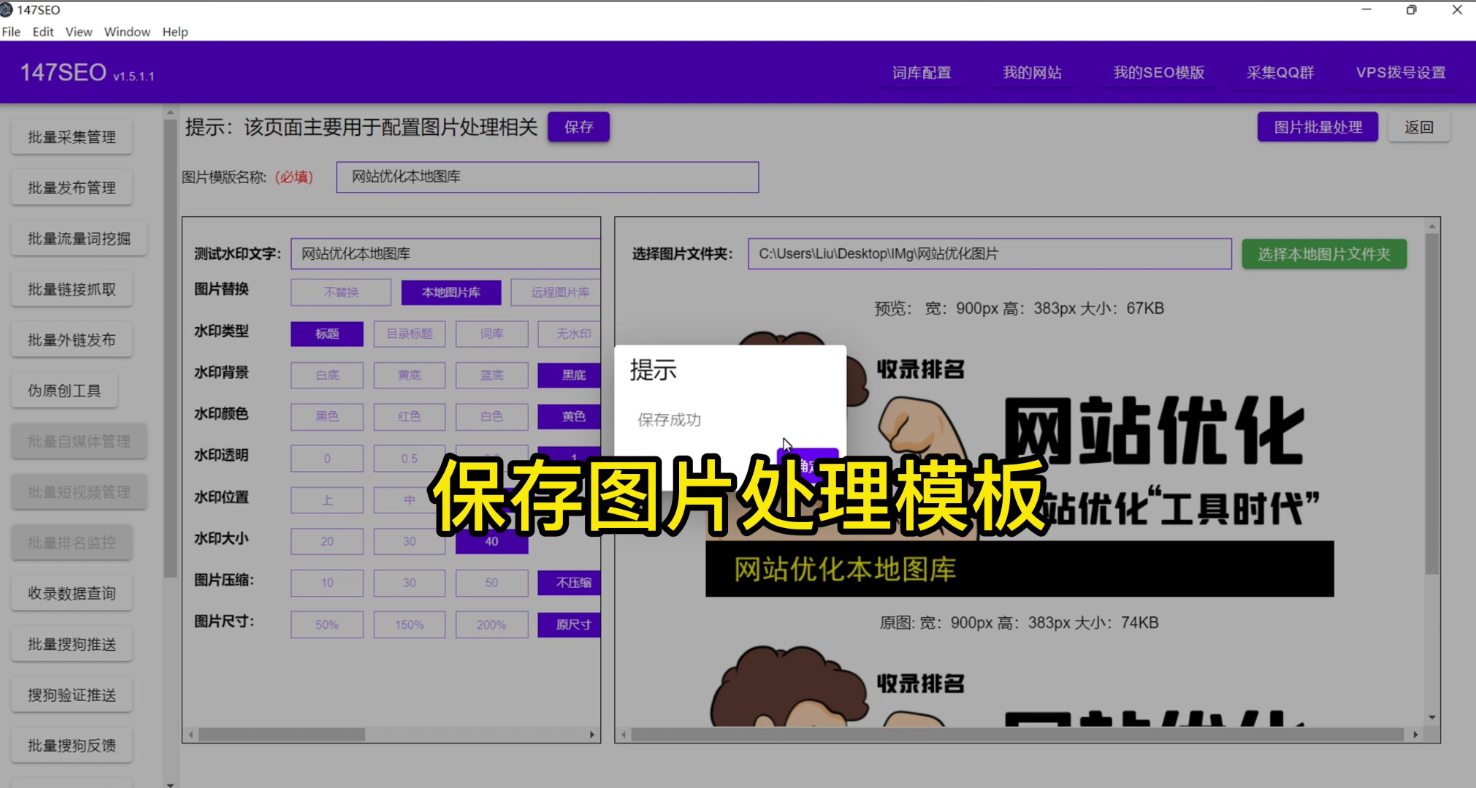The height and width of the screenshot is (788, 1476).
Task: Open VPS拨号设置 in top navigation
Action: tap(1400, 73)
